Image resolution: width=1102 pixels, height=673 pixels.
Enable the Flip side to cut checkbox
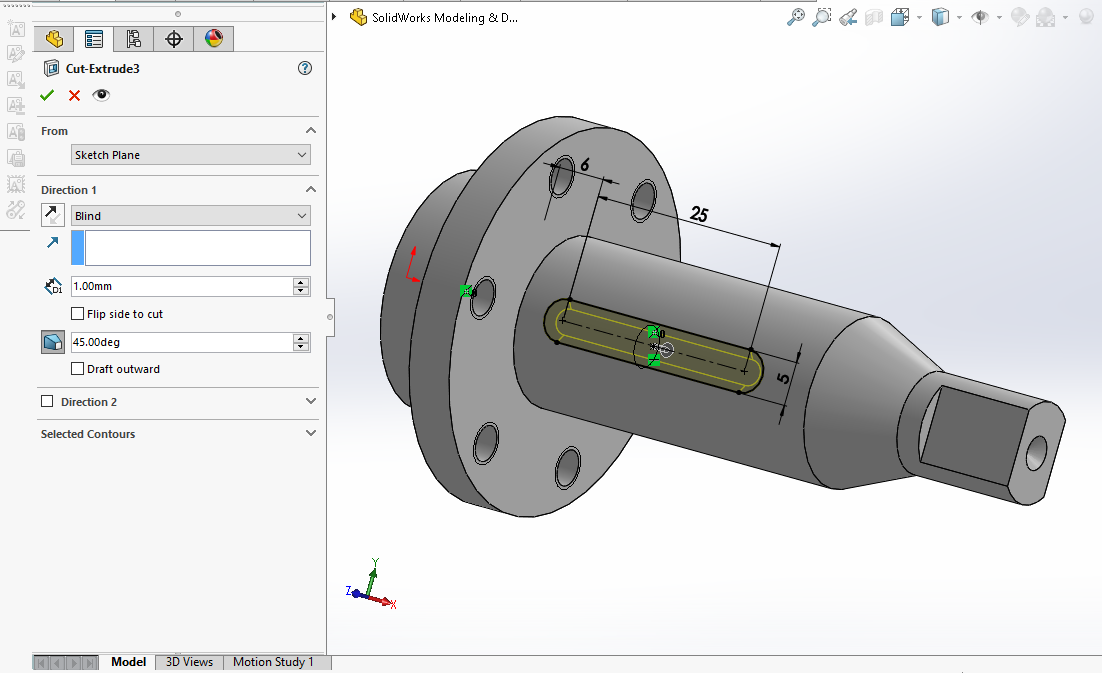coord(78,314)
